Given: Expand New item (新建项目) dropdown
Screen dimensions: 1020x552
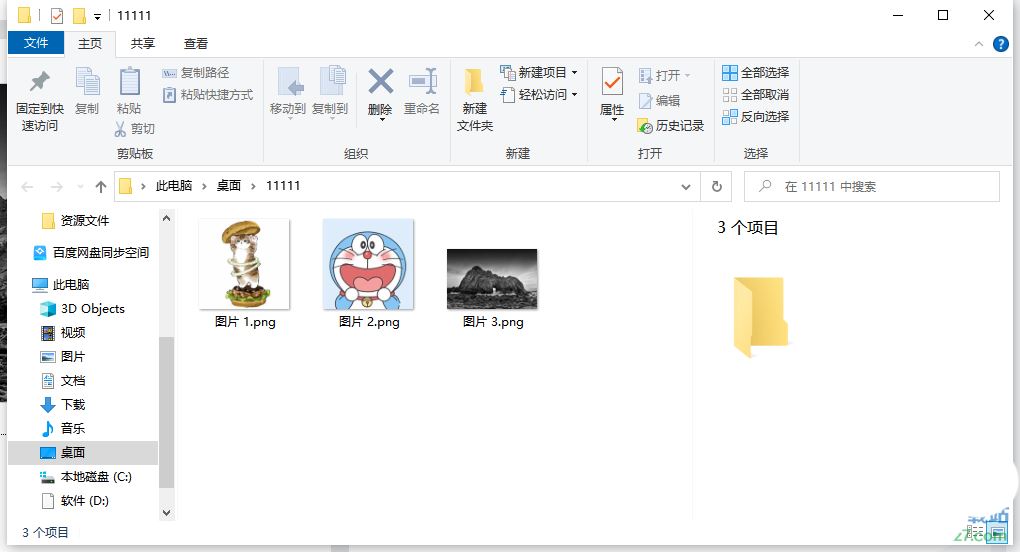Looking at the screenshot, I should click(x=574, y=73).
